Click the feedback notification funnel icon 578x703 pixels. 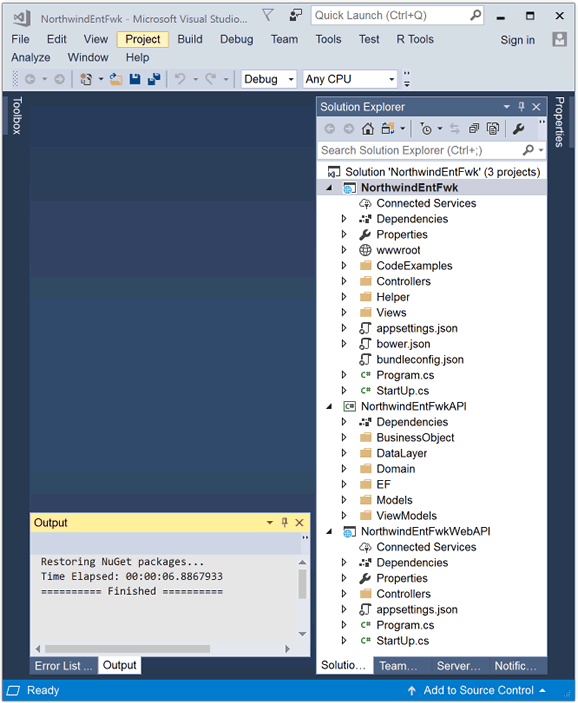point(268,16)
